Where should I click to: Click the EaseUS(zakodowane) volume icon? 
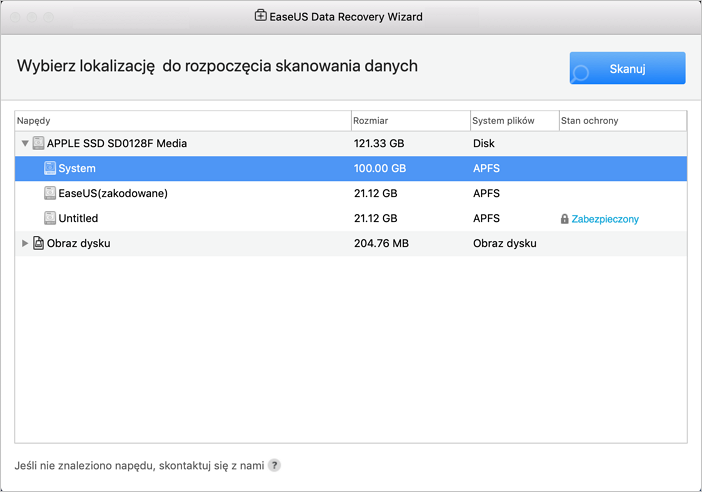pos(50,193)
